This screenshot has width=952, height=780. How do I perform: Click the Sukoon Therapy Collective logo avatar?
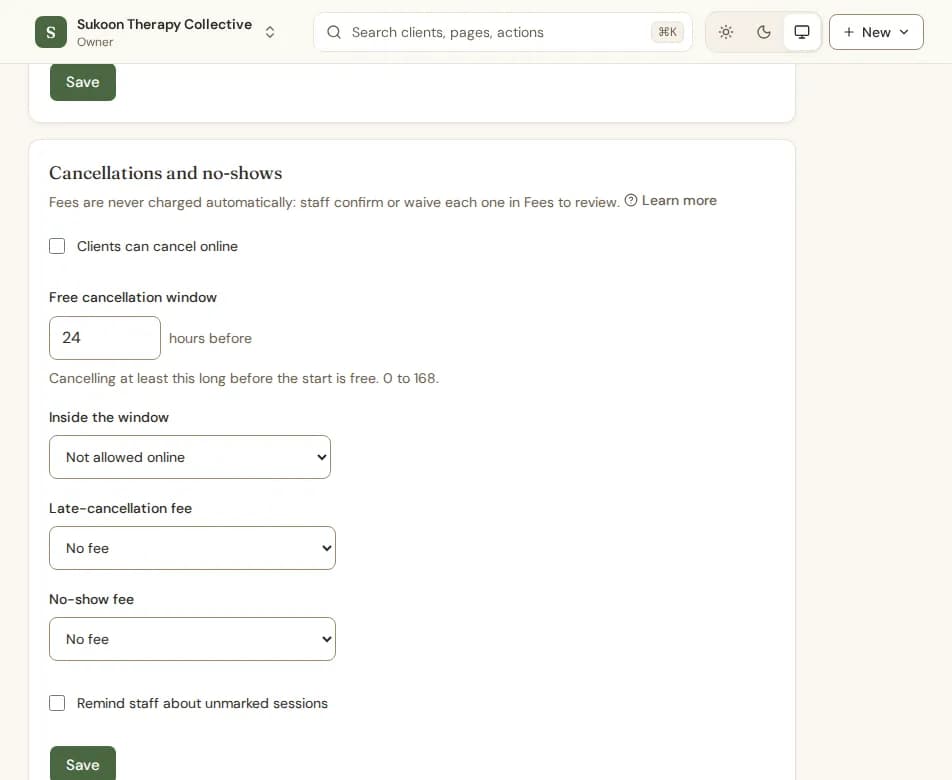51,32
